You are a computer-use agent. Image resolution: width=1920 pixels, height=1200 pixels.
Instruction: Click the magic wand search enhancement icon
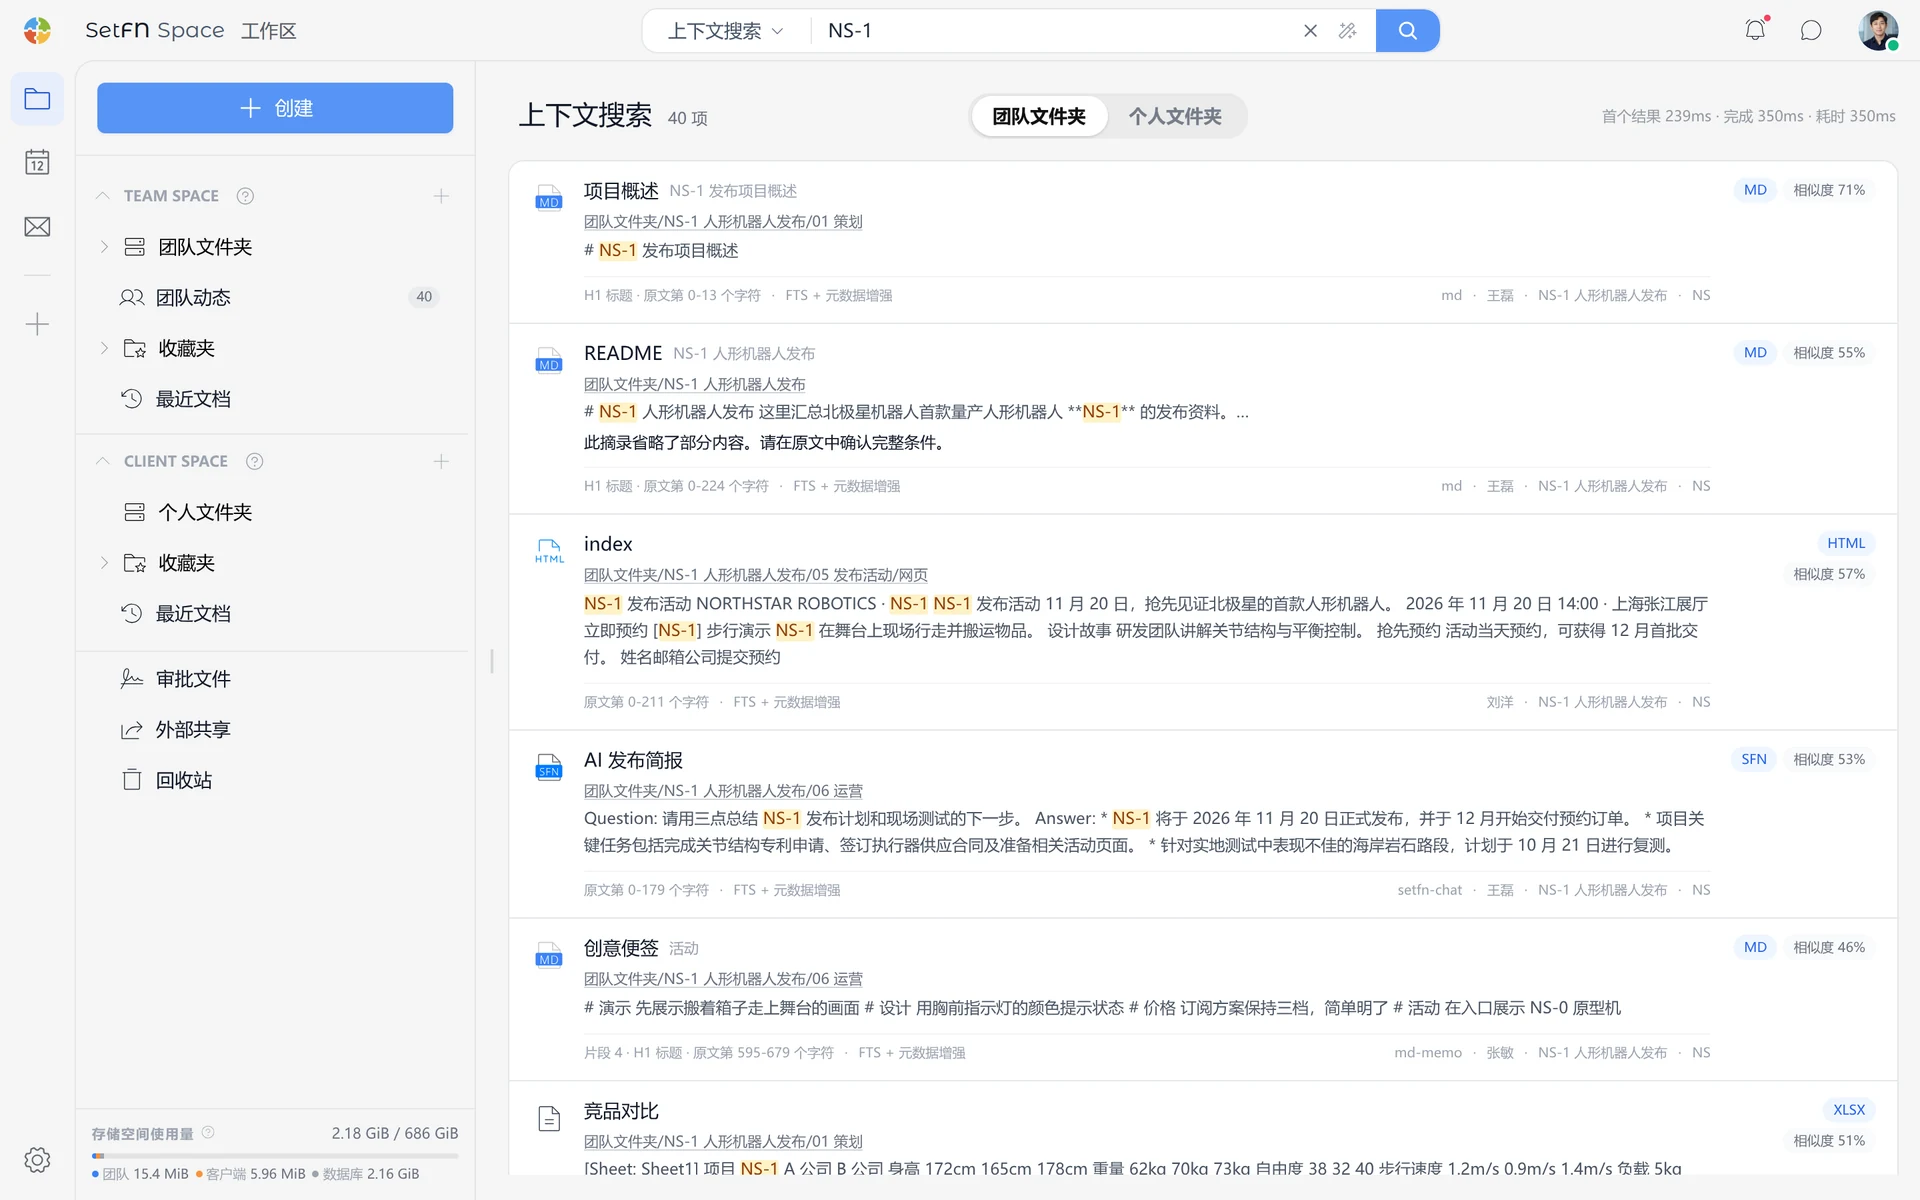(x=1347, y=31)
